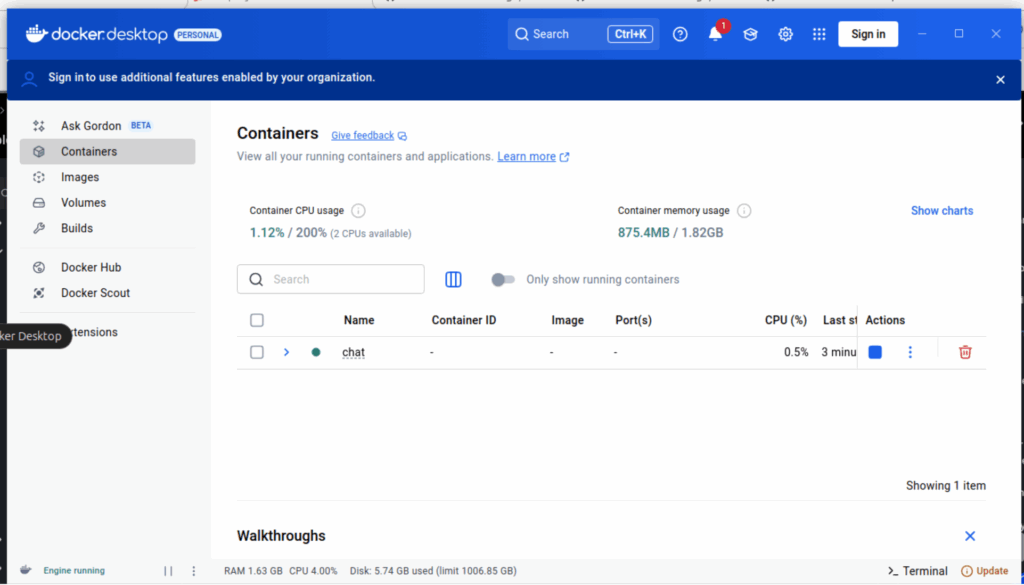This screenshot has width=1024, height=585.
Task: Click the Update notice in the status bar
Action: pyautogui.click(x=984, y=571)
